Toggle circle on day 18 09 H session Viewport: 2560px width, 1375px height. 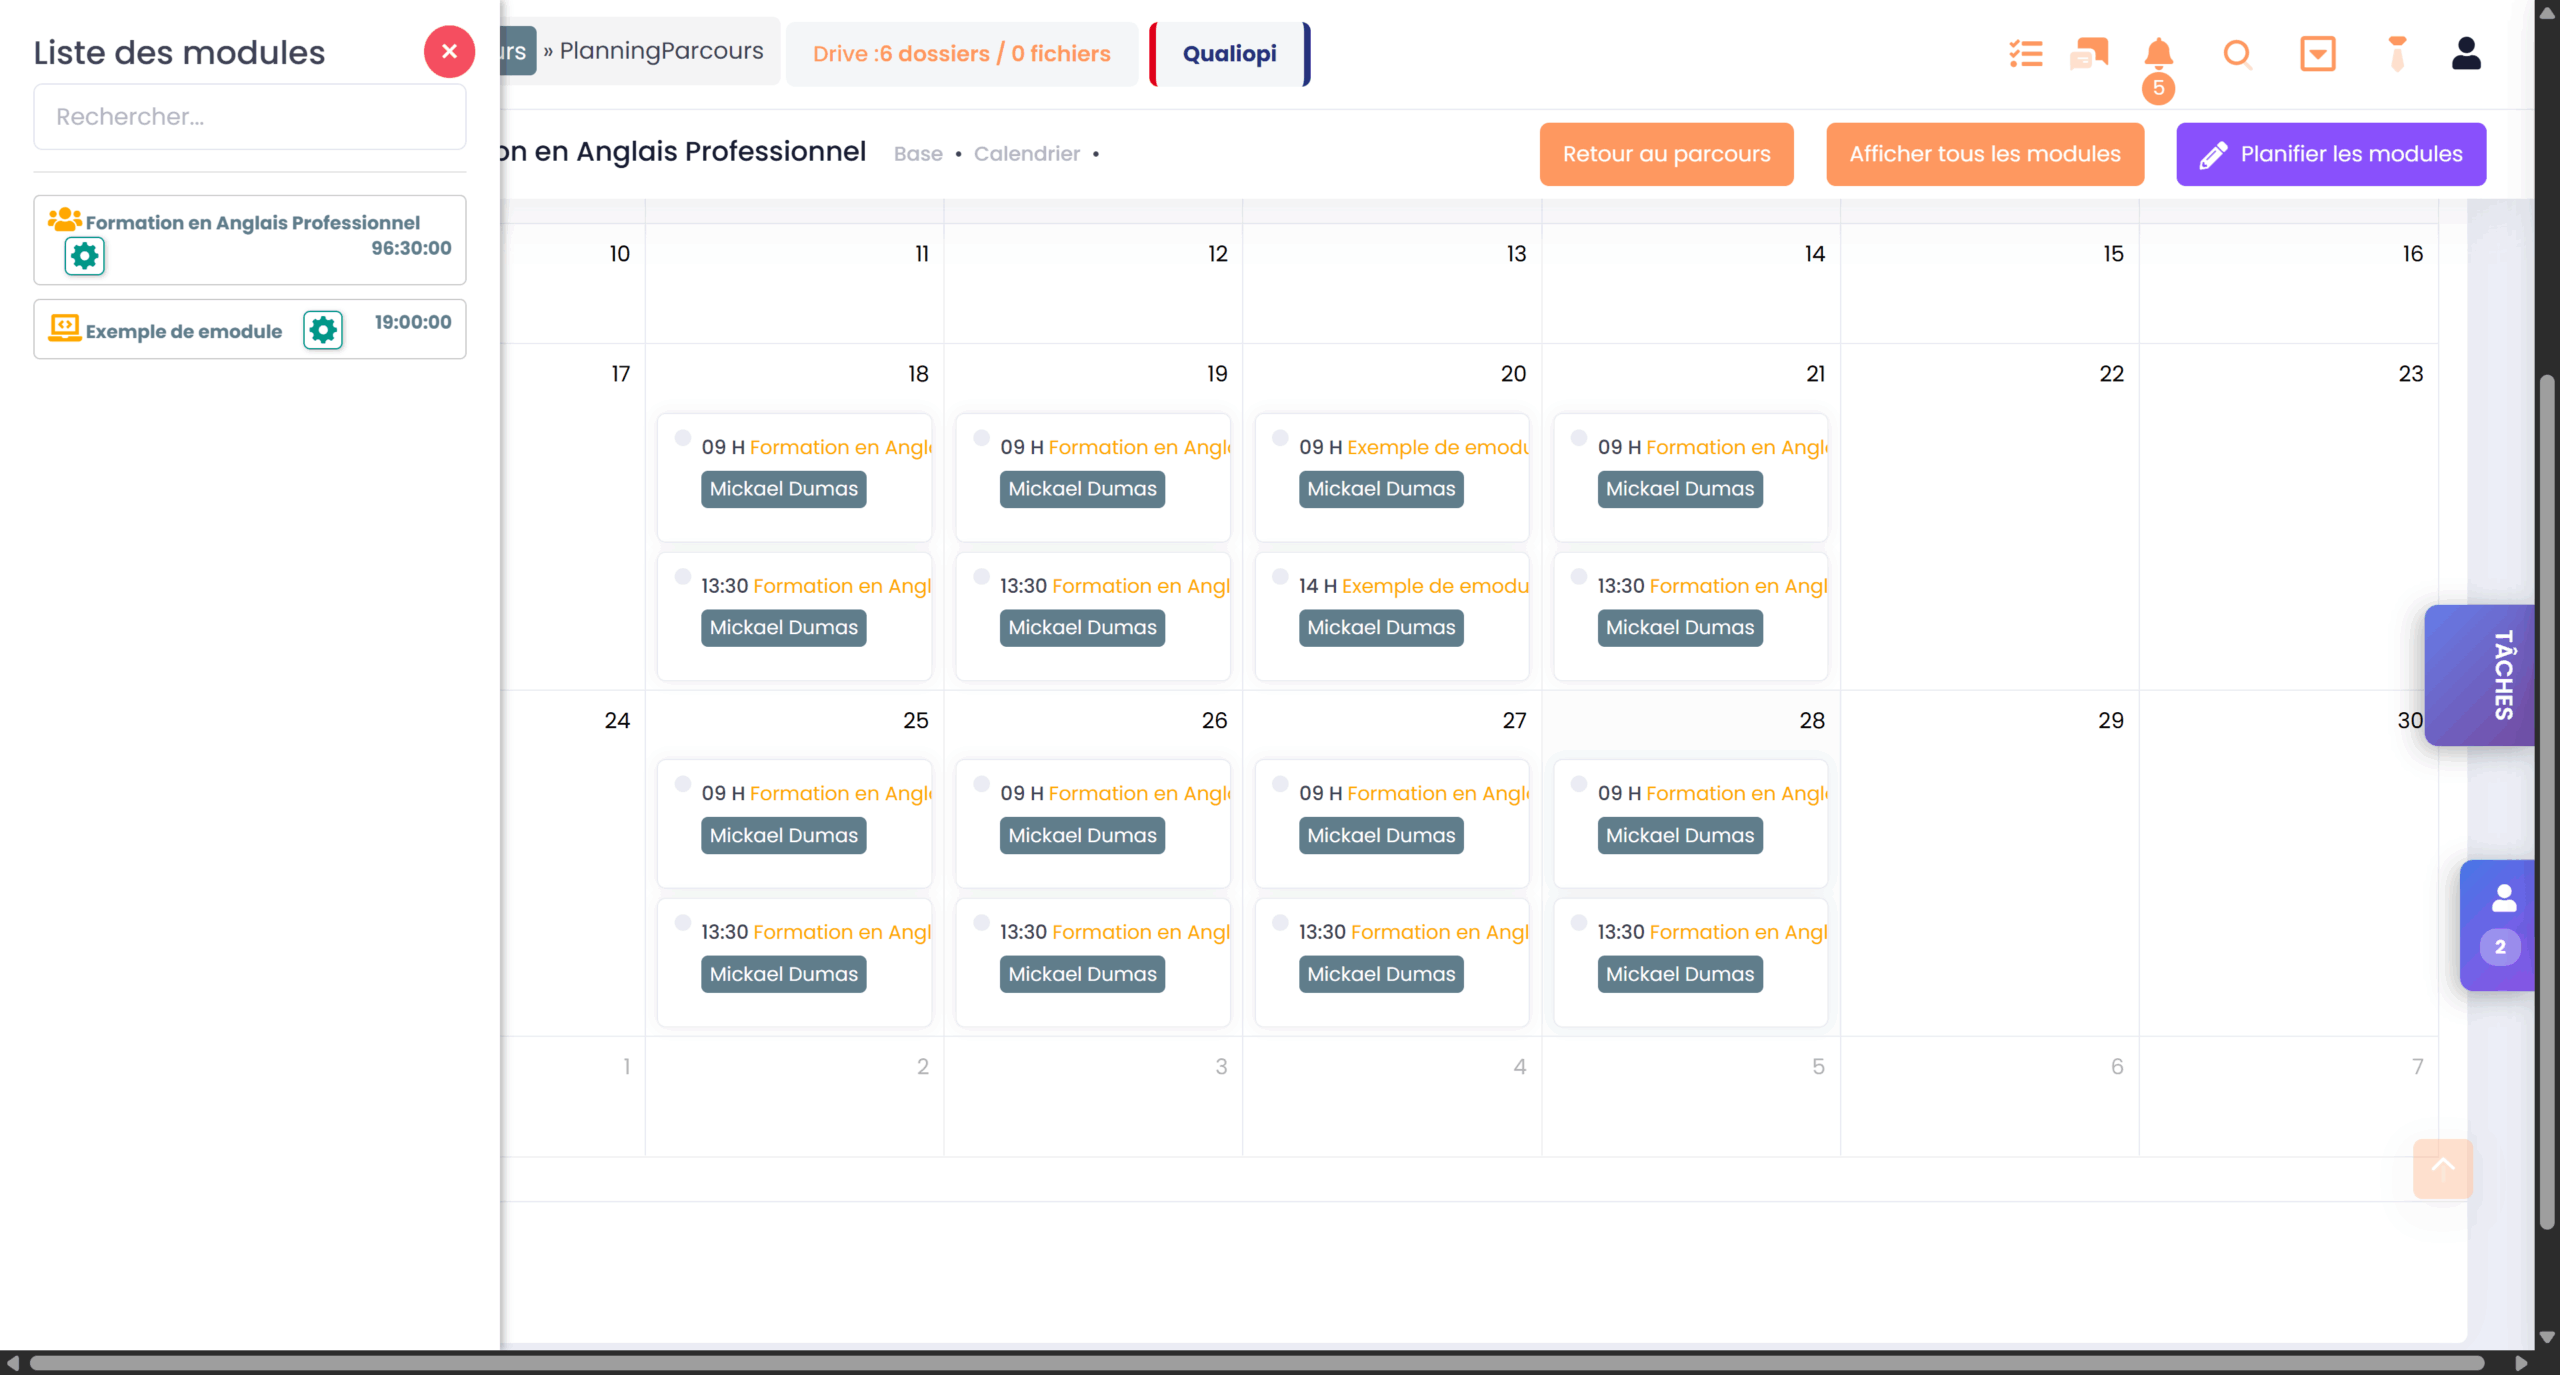(683, 438)
